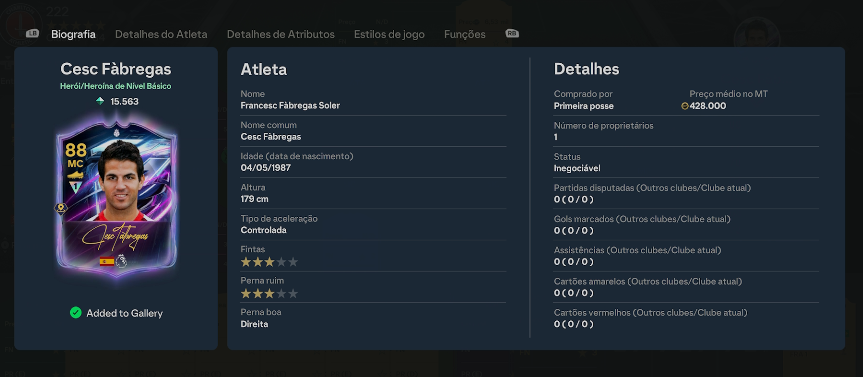Click the Nome comum value
Screen dimensions: 863x377
pos(271,137)
